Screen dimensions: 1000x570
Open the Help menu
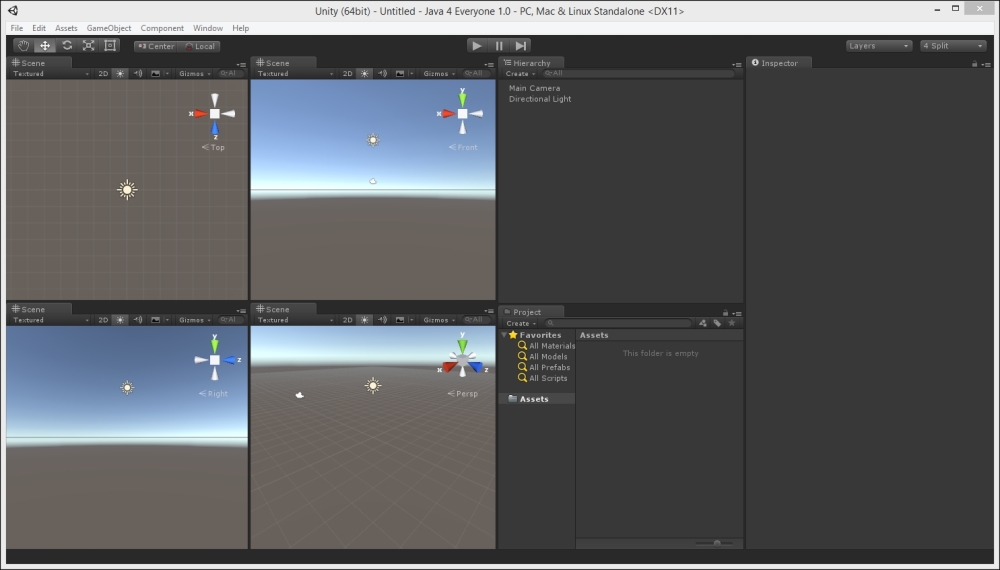240,28
